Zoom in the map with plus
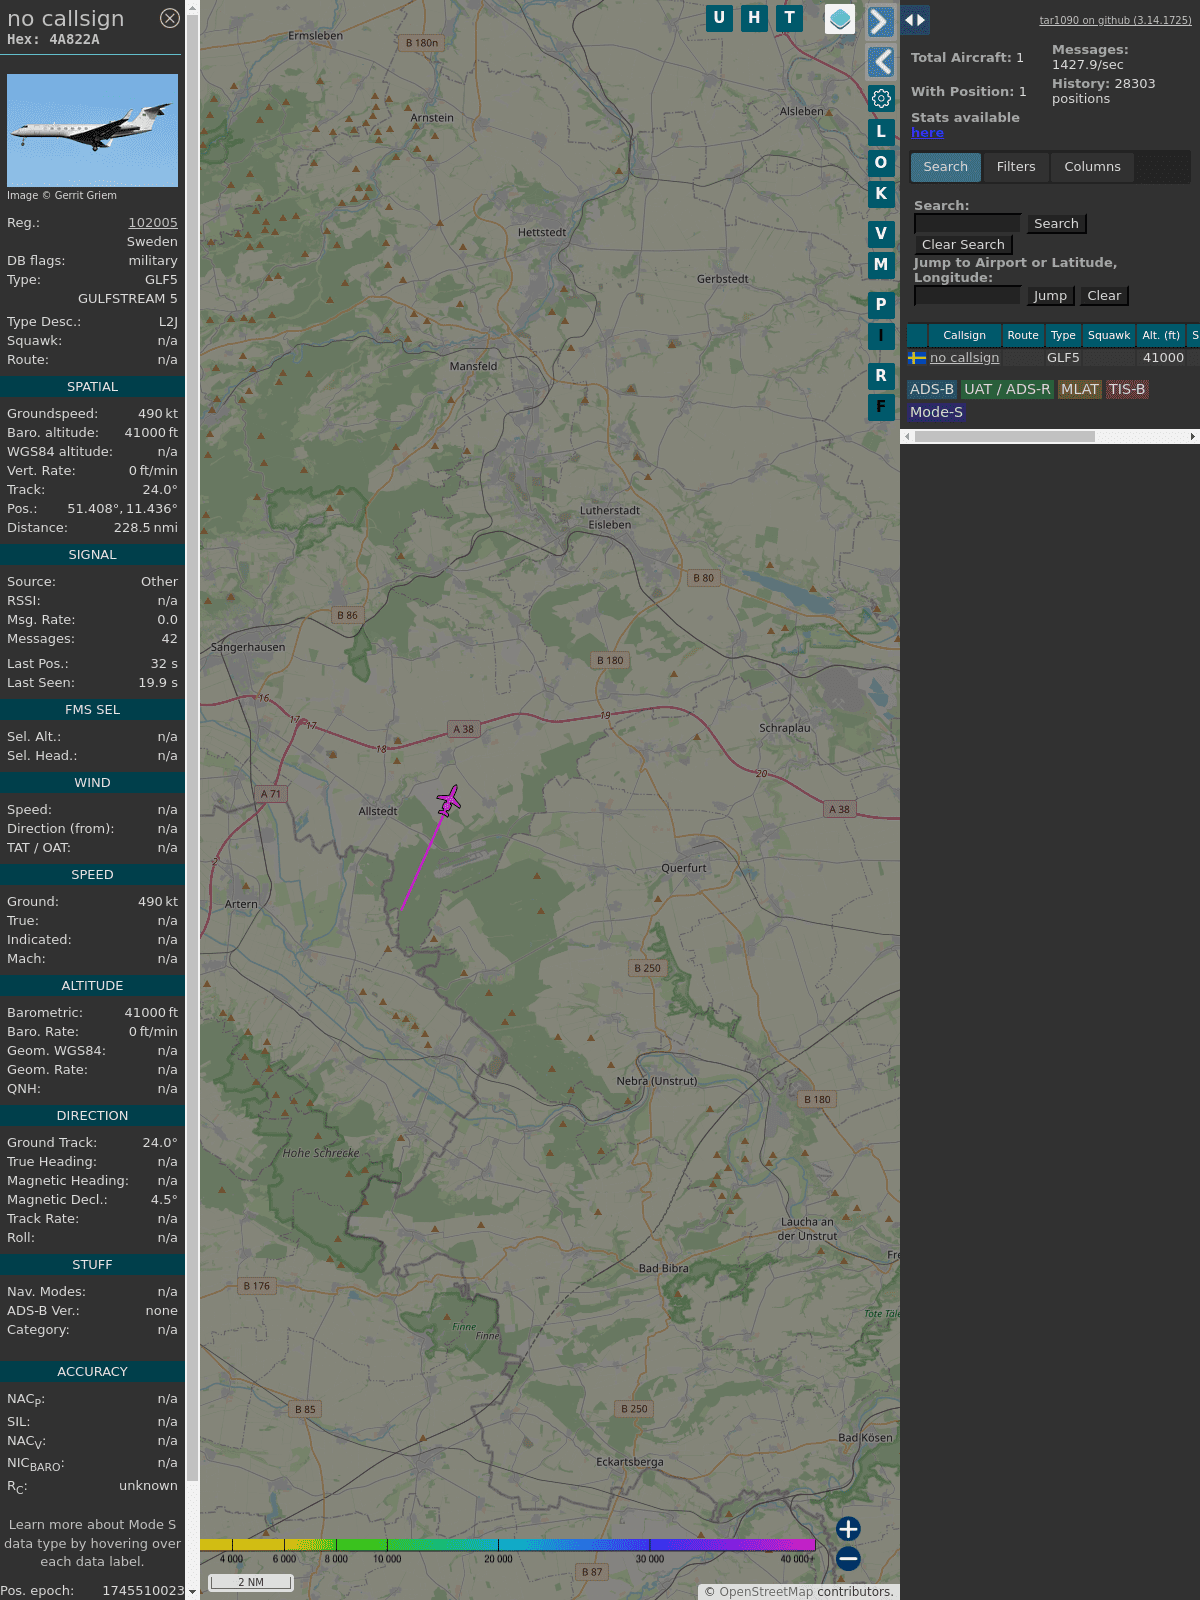The image size is (1200, 1600). click(x=848, y=1529)
